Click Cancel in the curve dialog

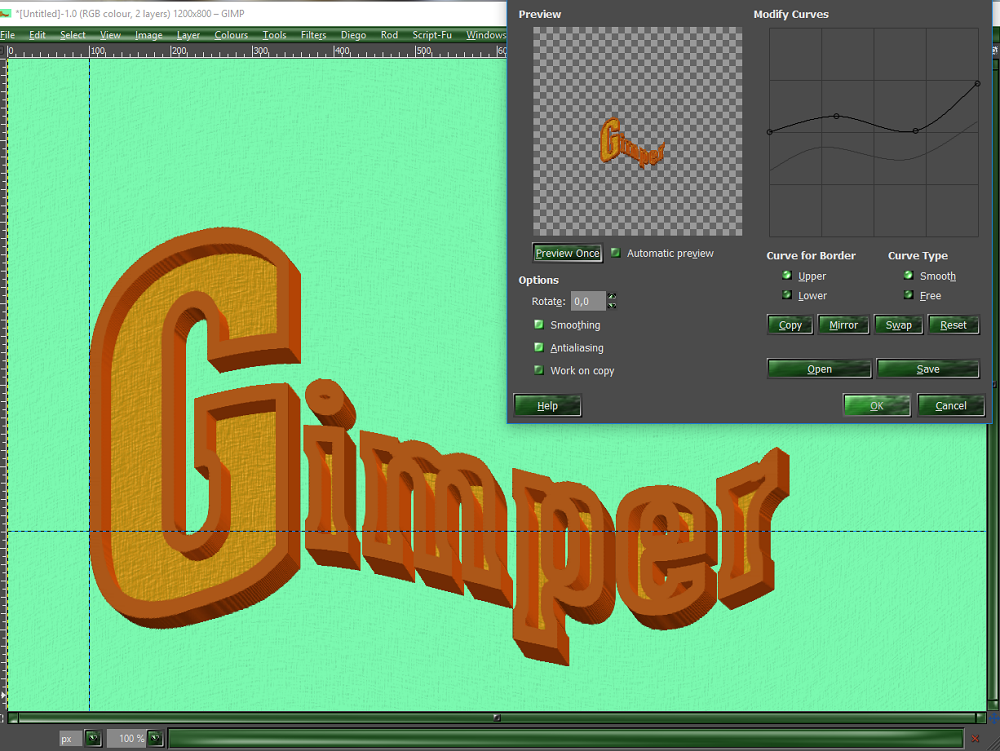coord(951,405)
